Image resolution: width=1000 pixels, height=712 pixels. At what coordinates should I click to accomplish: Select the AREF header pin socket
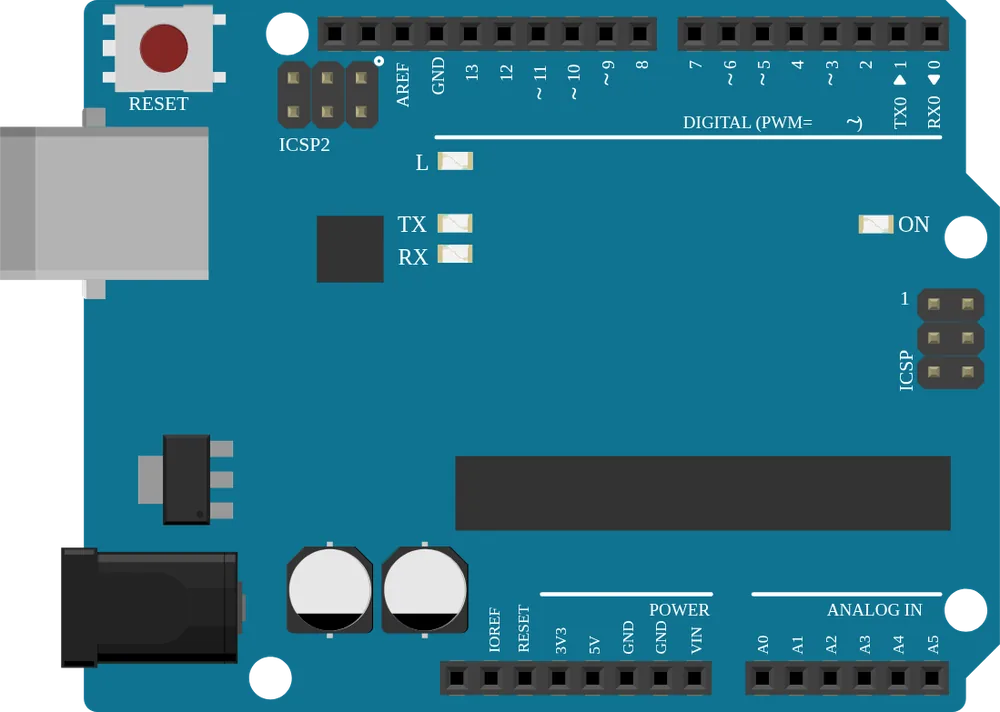[x=402, y=33]
